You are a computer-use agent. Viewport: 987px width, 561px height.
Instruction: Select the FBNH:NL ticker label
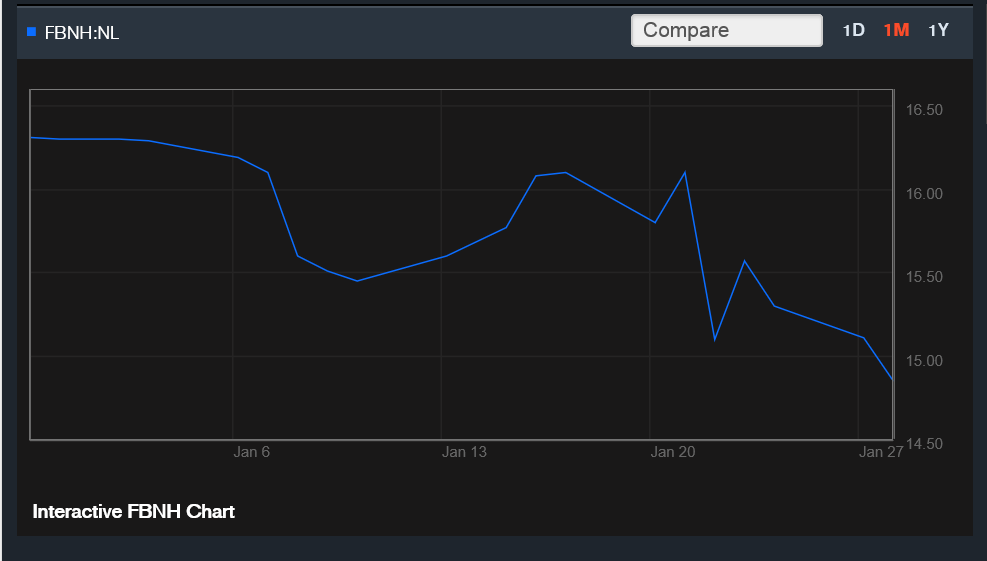click(82, 32)
